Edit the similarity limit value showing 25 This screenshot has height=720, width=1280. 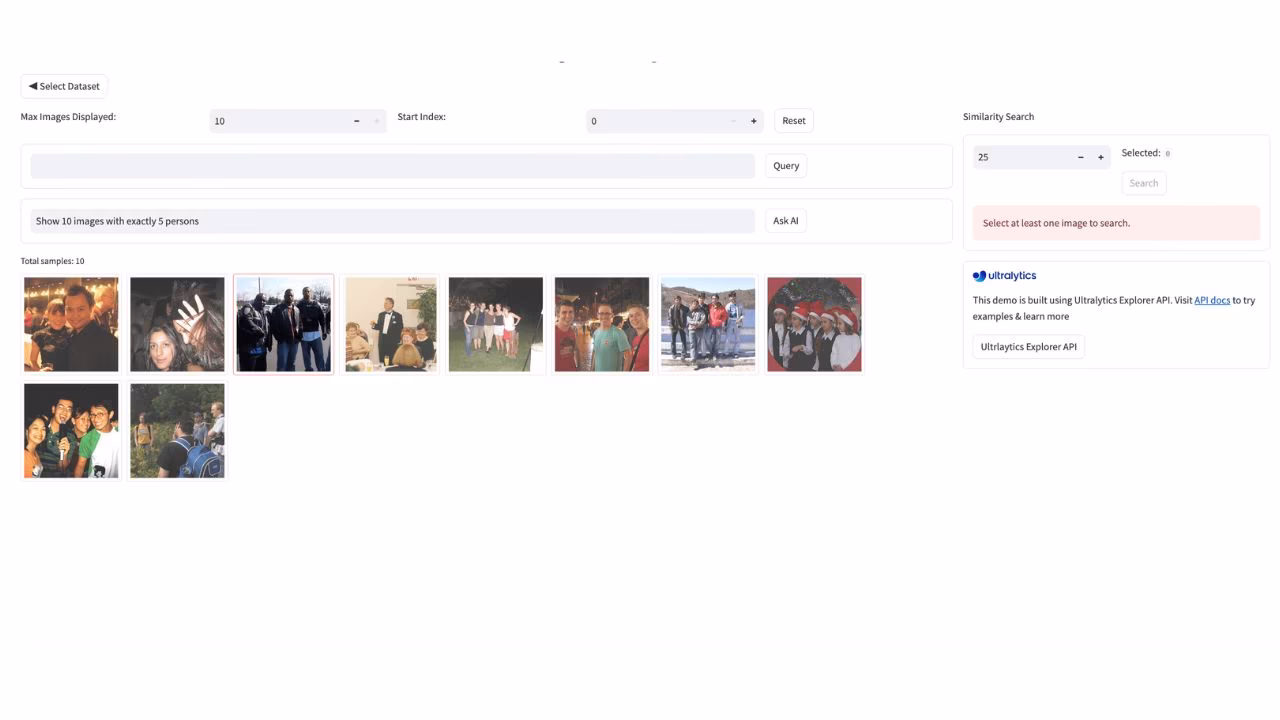point(1020,157)
